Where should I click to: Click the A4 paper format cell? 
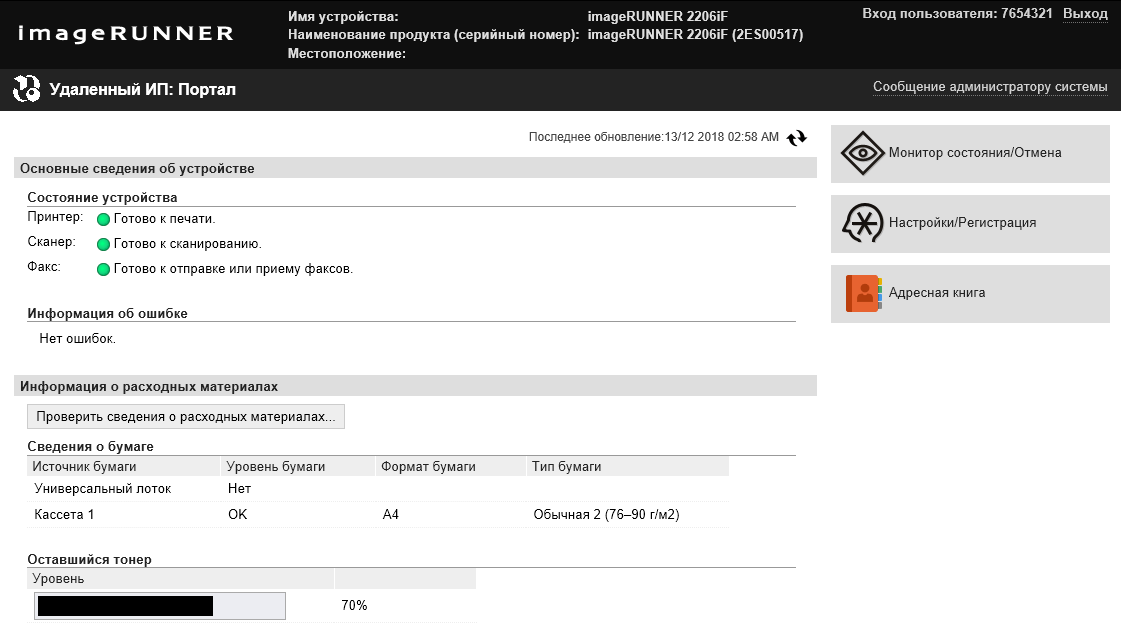click(x=390, y=515)
